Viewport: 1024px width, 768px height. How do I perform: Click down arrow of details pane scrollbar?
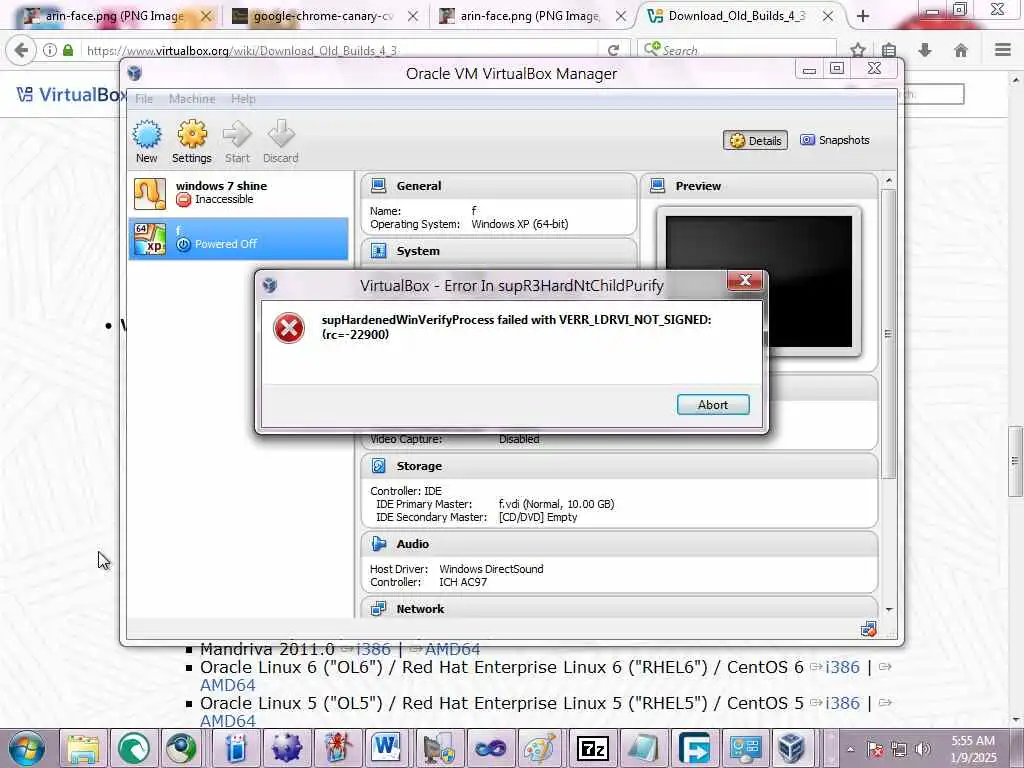[888, 609]
